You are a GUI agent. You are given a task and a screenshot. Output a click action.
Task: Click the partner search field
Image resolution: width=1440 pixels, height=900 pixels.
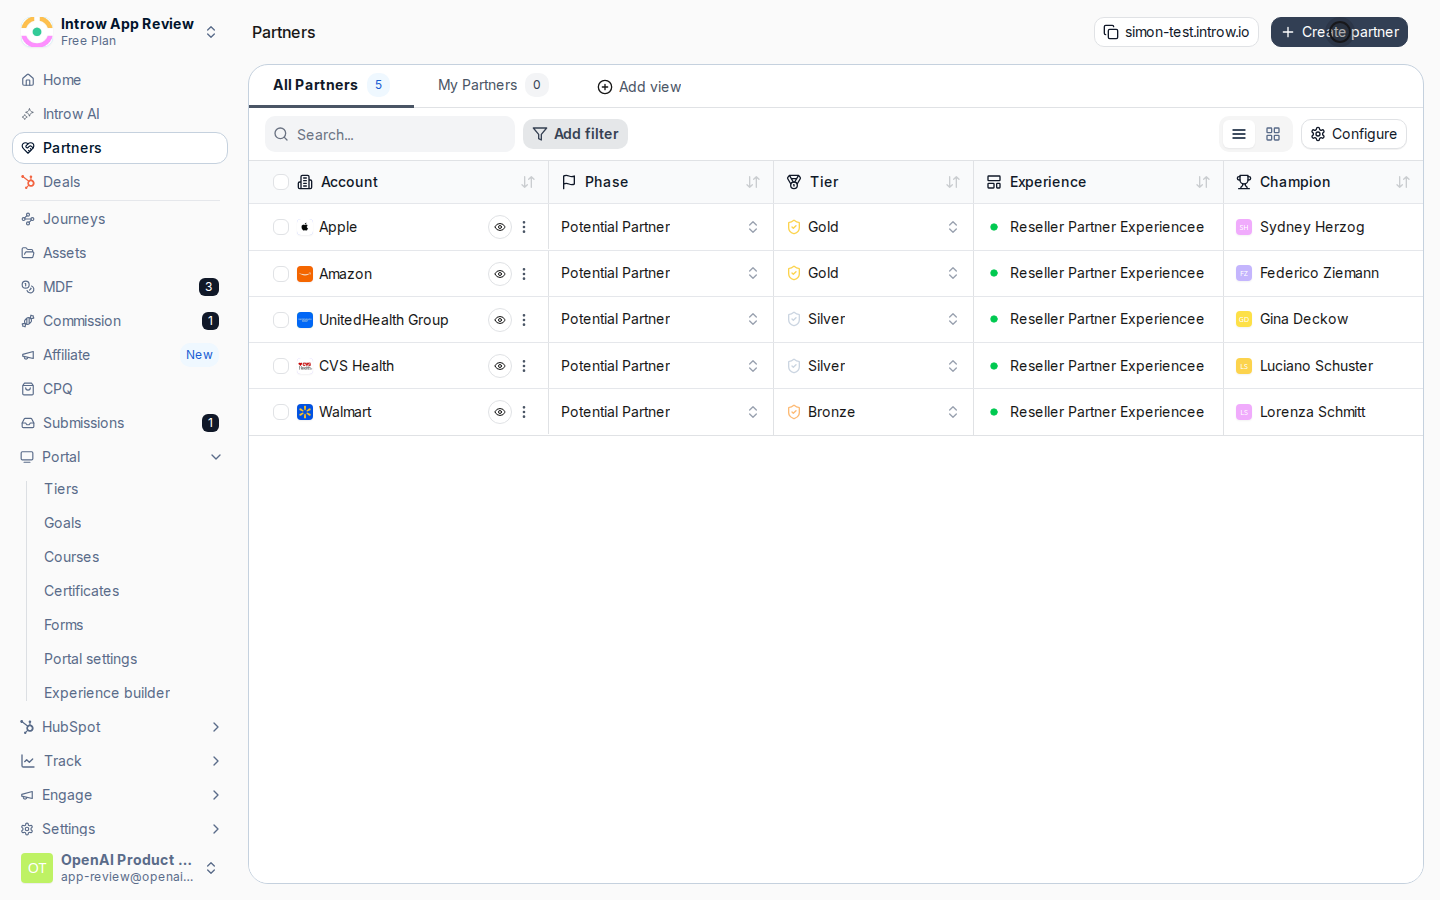pos(390,134)
